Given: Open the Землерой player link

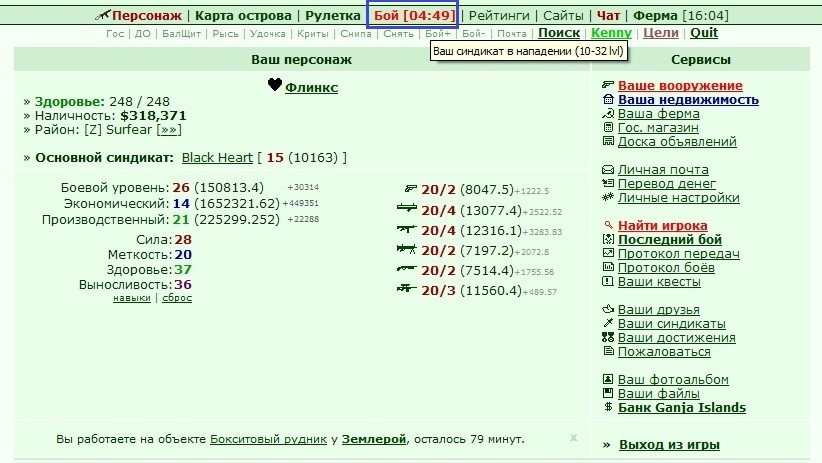Looking at the screenshot, I should tap(374, 439).
